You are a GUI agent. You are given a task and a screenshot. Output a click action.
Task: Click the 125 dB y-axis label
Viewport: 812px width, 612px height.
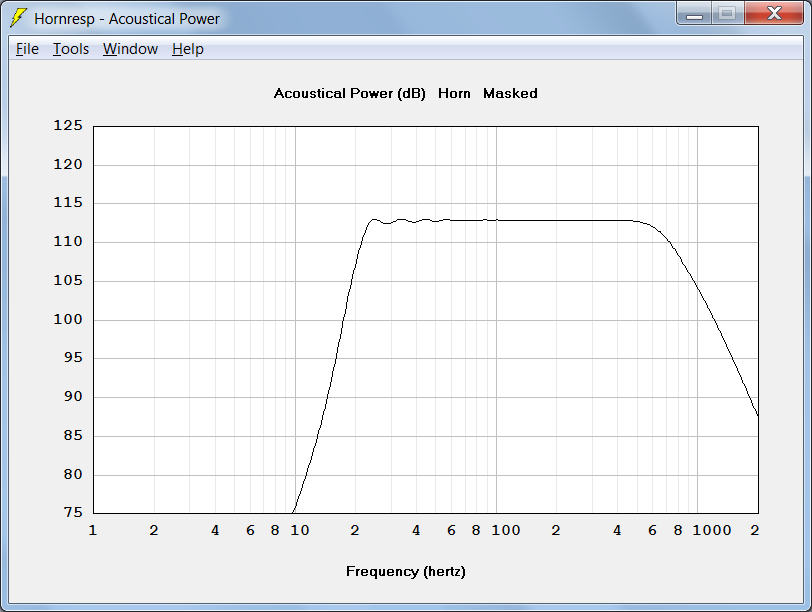[x=68, y=125]
